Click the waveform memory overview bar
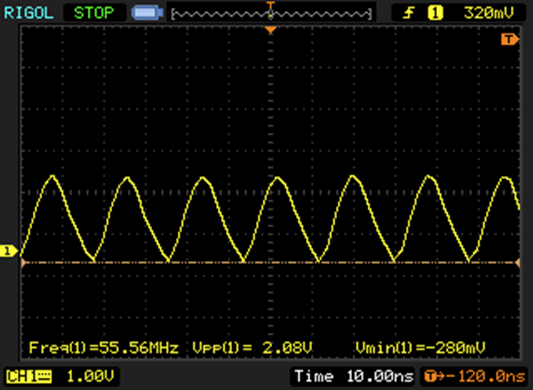Screen dimensions: 533x390 (271, 14)
